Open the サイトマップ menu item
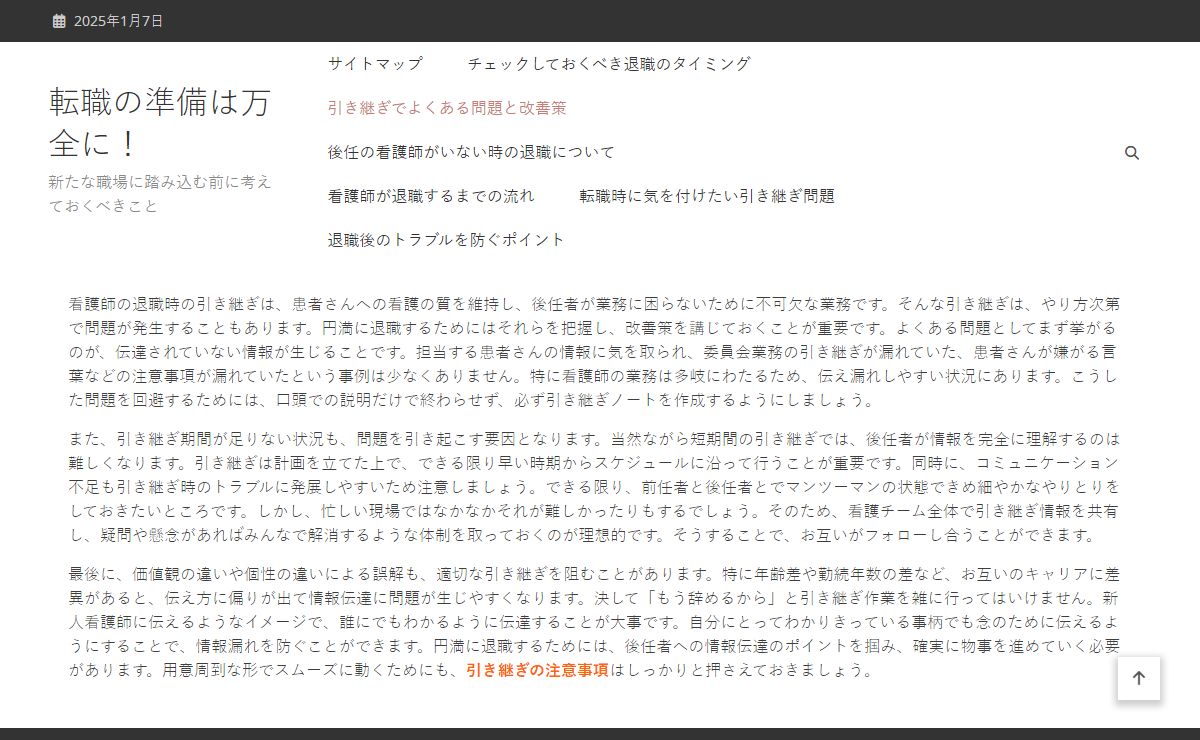 tap(375, 63)
